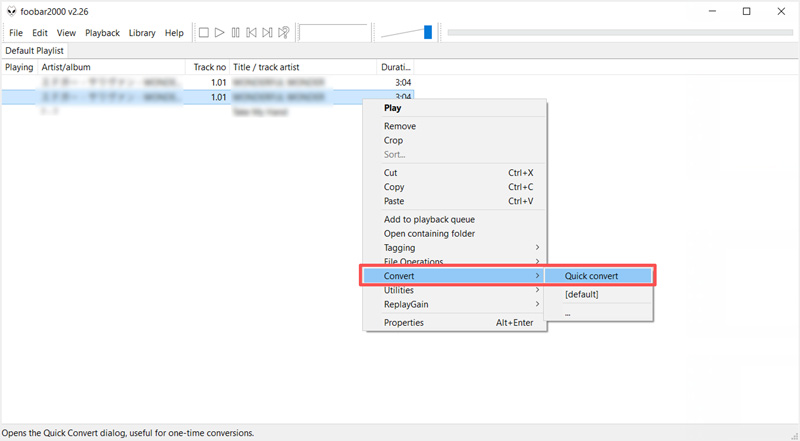Play a random track
Image resolution: width=800 pixels, height=441 pixels.
point(284,33)
